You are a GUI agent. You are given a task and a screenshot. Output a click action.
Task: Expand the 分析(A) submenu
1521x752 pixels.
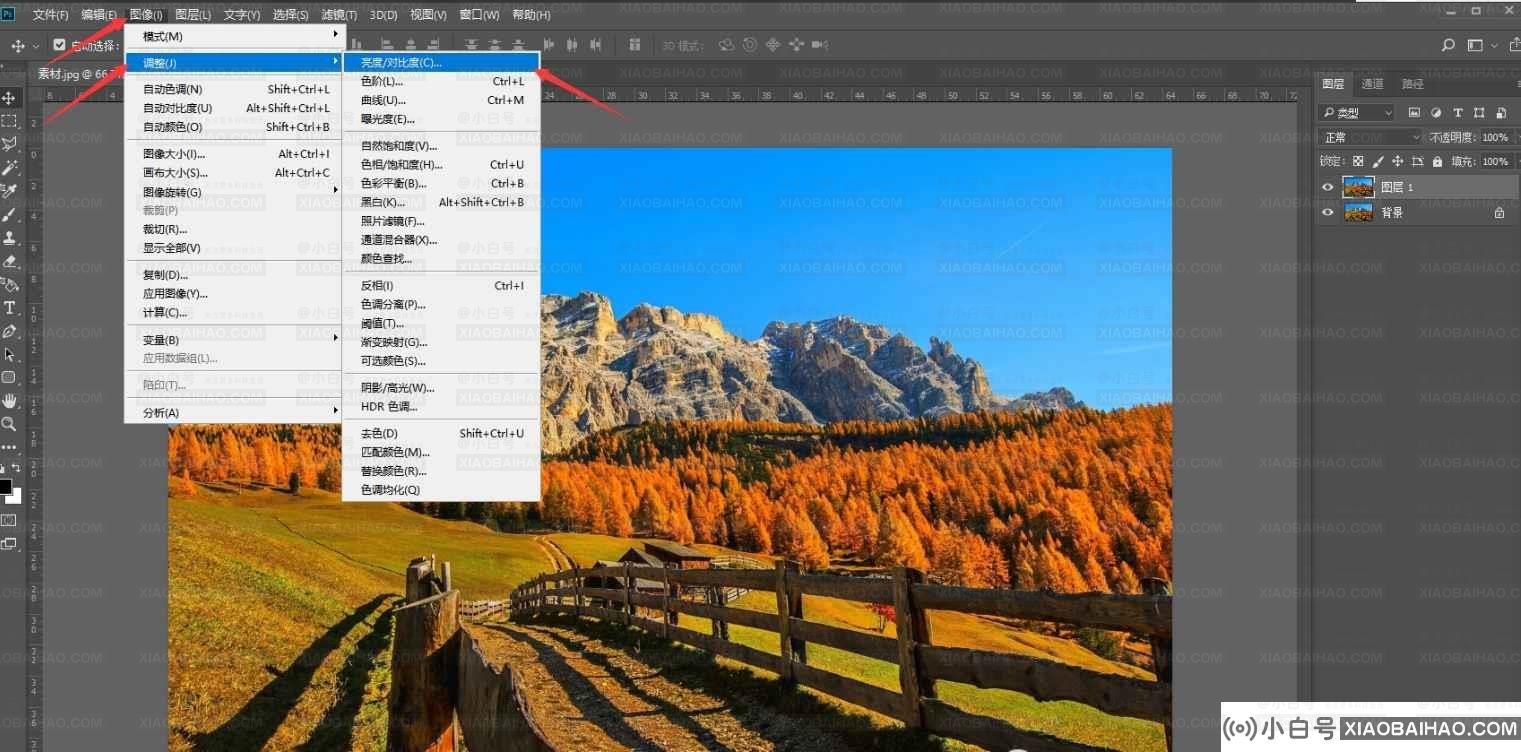tap(232, 413)
